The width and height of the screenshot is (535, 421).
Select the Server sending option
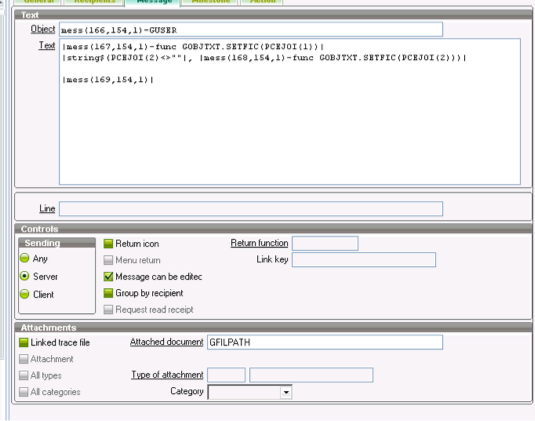click(25, 276)
